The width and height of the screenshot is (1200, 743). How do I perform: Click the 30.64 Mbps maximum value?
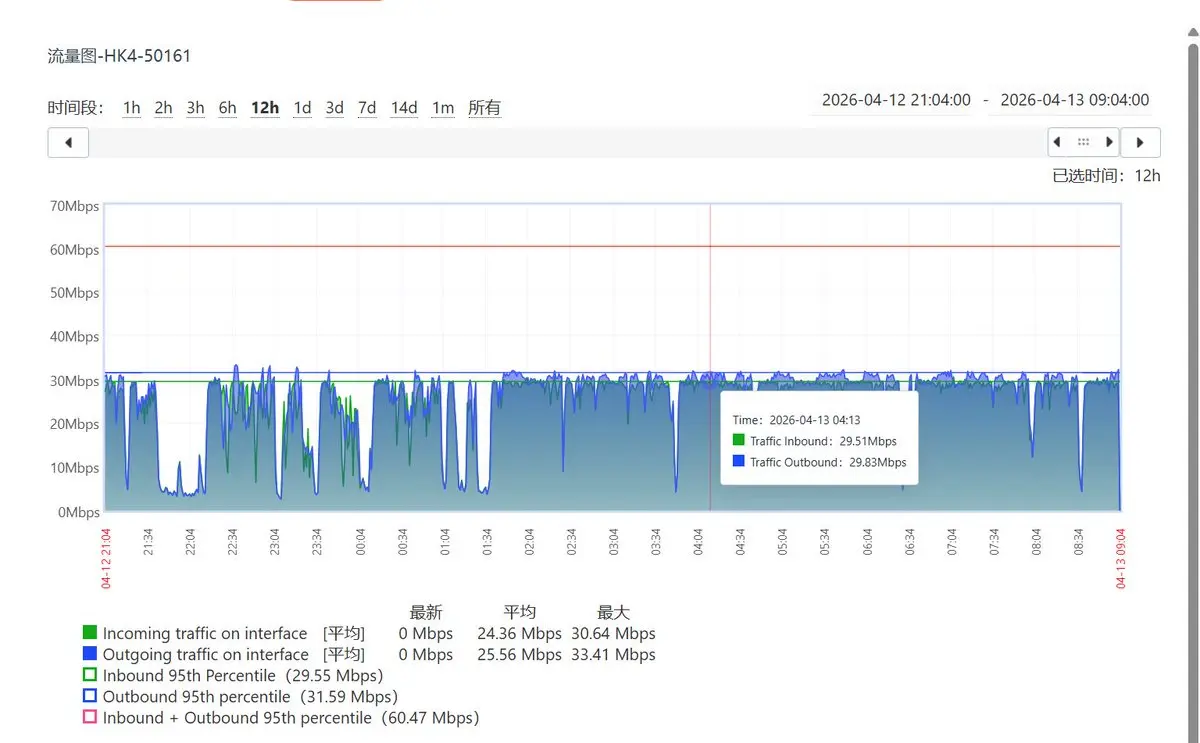(613, 633)
